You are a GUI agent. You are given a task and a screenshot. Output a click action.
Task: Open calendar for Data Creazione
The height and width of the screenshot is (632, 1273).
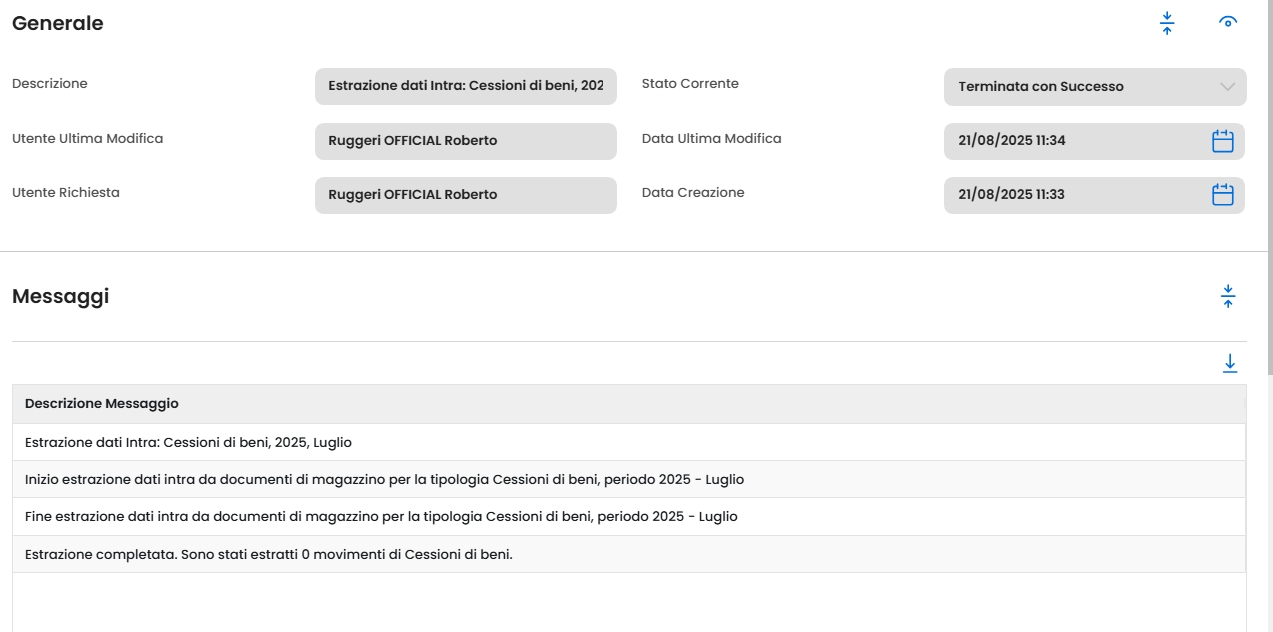(1222, 195)
